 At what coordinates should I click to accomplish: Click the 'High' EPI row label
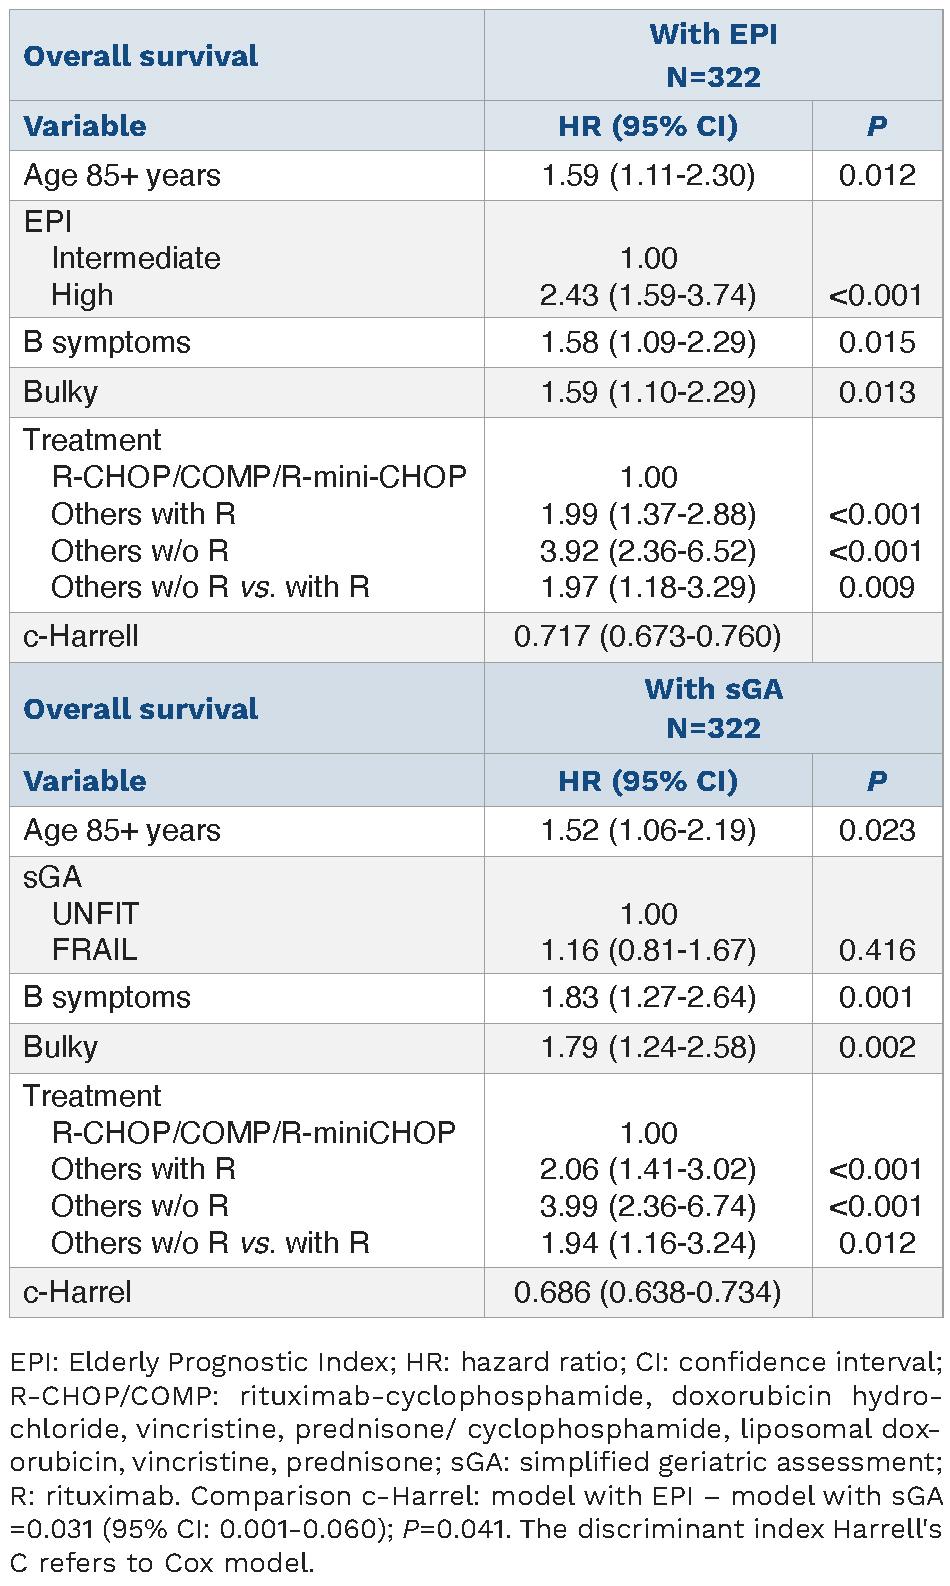[x=82, y=295]
